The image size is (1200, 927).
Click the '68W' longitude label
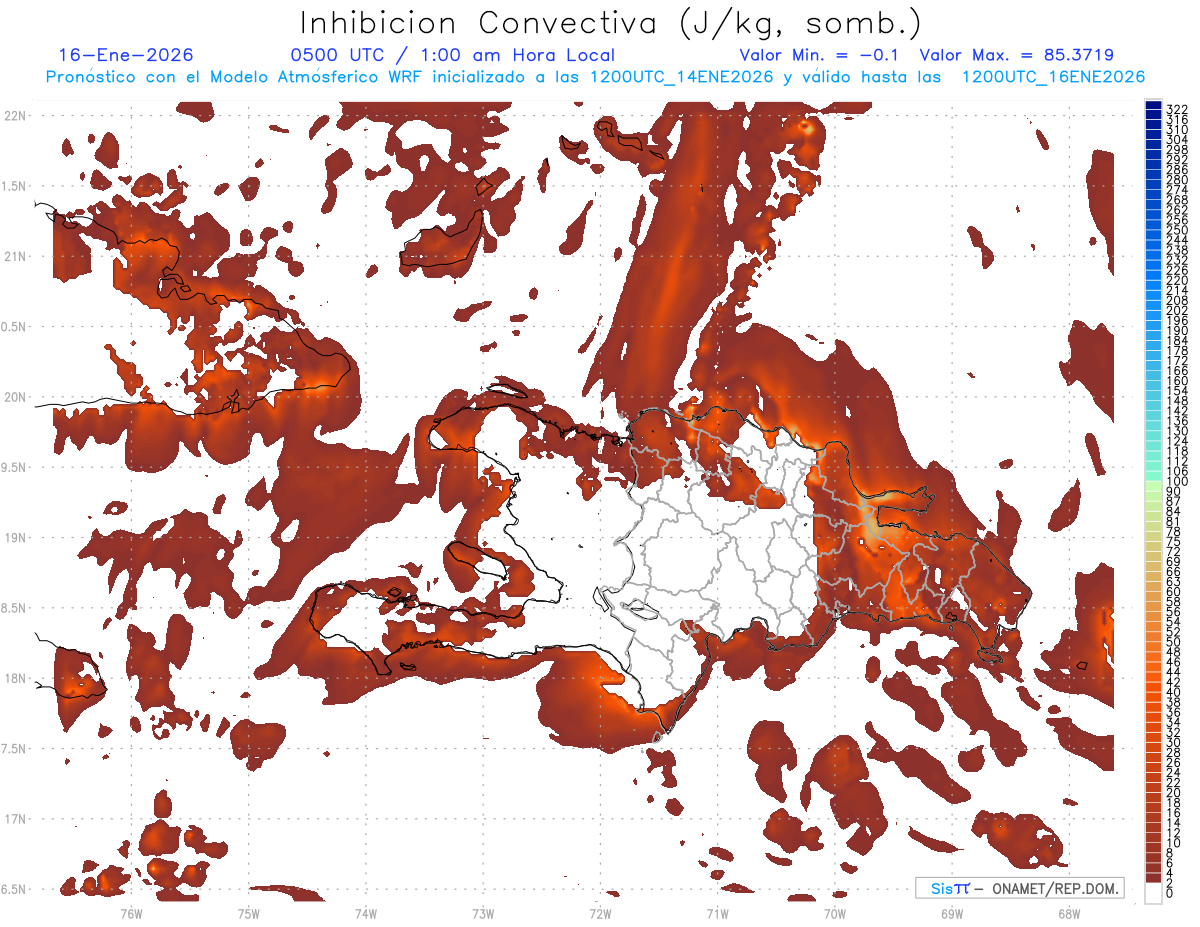pos(1069,913)
